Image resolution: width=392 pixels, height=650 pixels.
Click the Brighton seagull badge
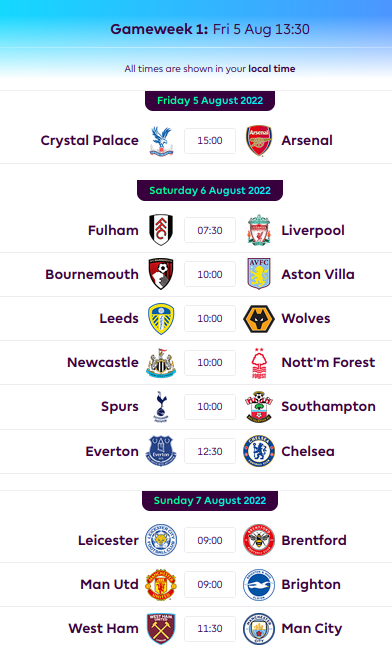[x=259, y=585]
